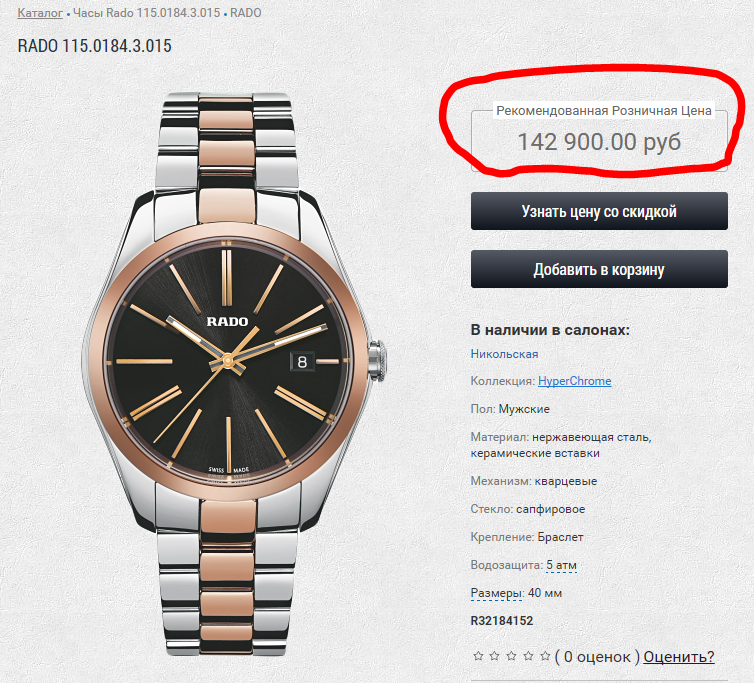
Task: Click the second rating star
Action: (495, 657)
